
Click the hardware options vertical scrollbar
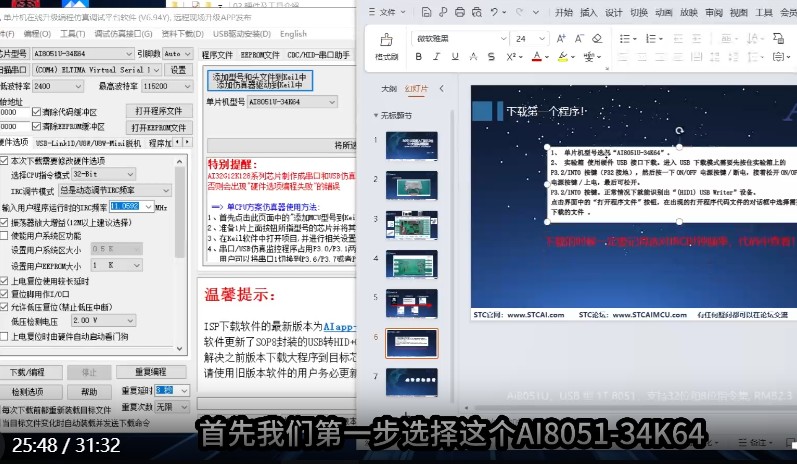[179, 254]
